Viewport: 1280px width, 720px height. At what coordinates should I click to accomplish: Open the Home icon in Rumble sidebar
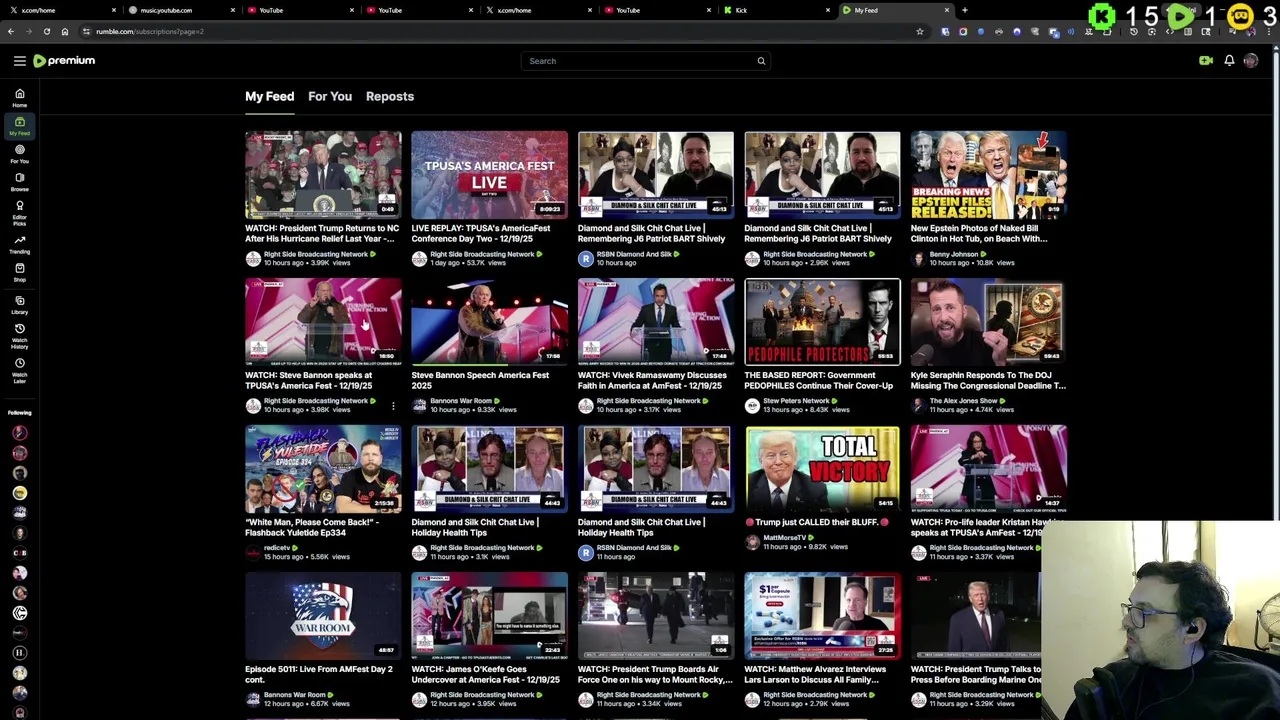coord(19,98)
